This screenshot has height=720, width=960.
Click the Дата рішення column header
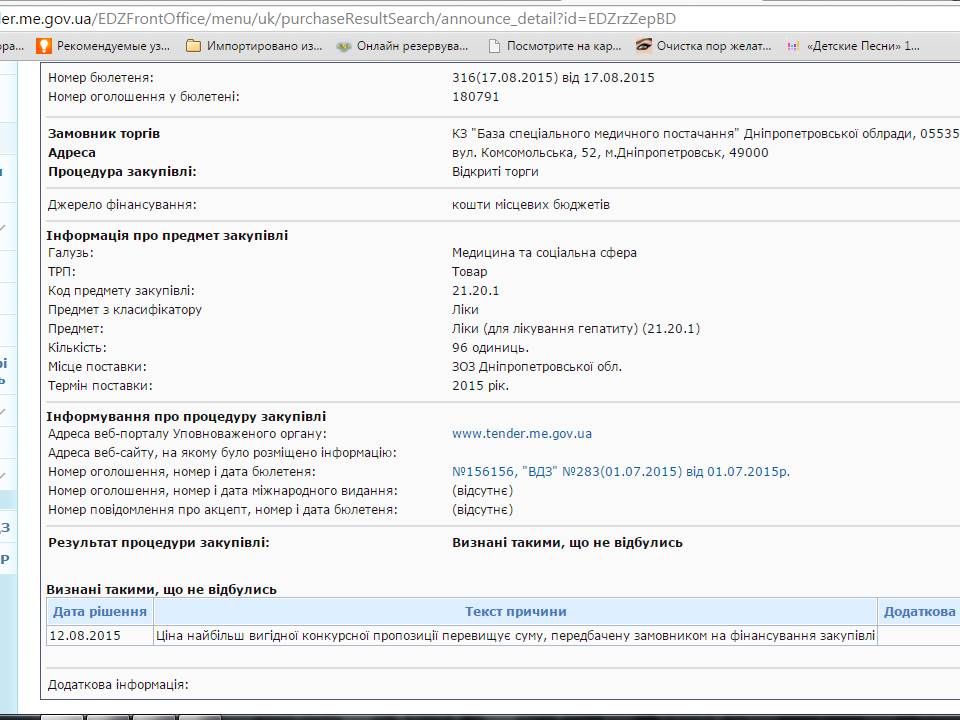click(100, 612)
